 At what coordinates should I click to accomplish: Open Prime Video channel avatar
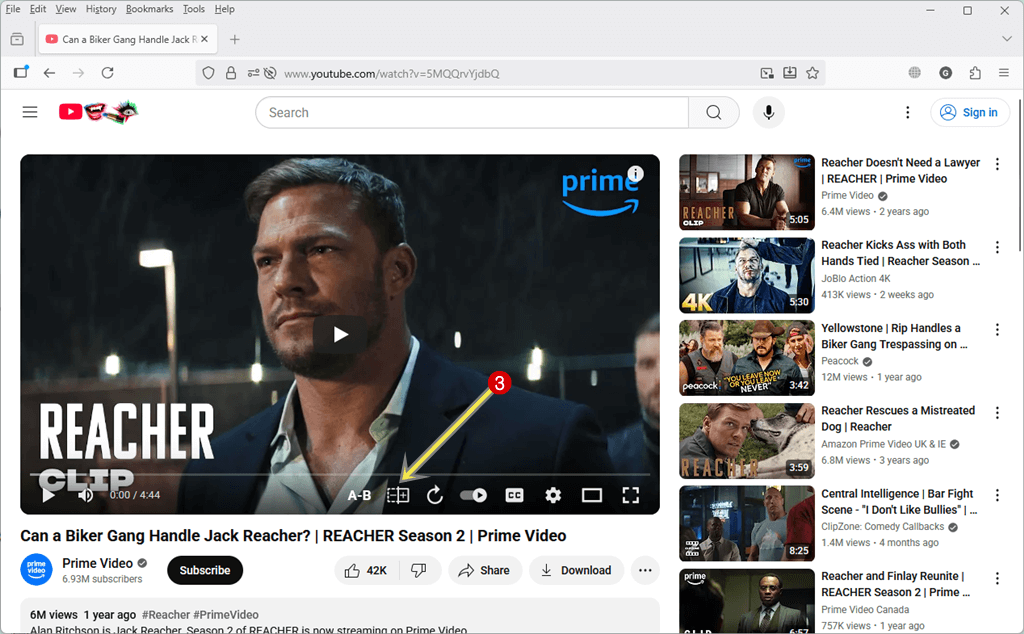pos(37,570)
